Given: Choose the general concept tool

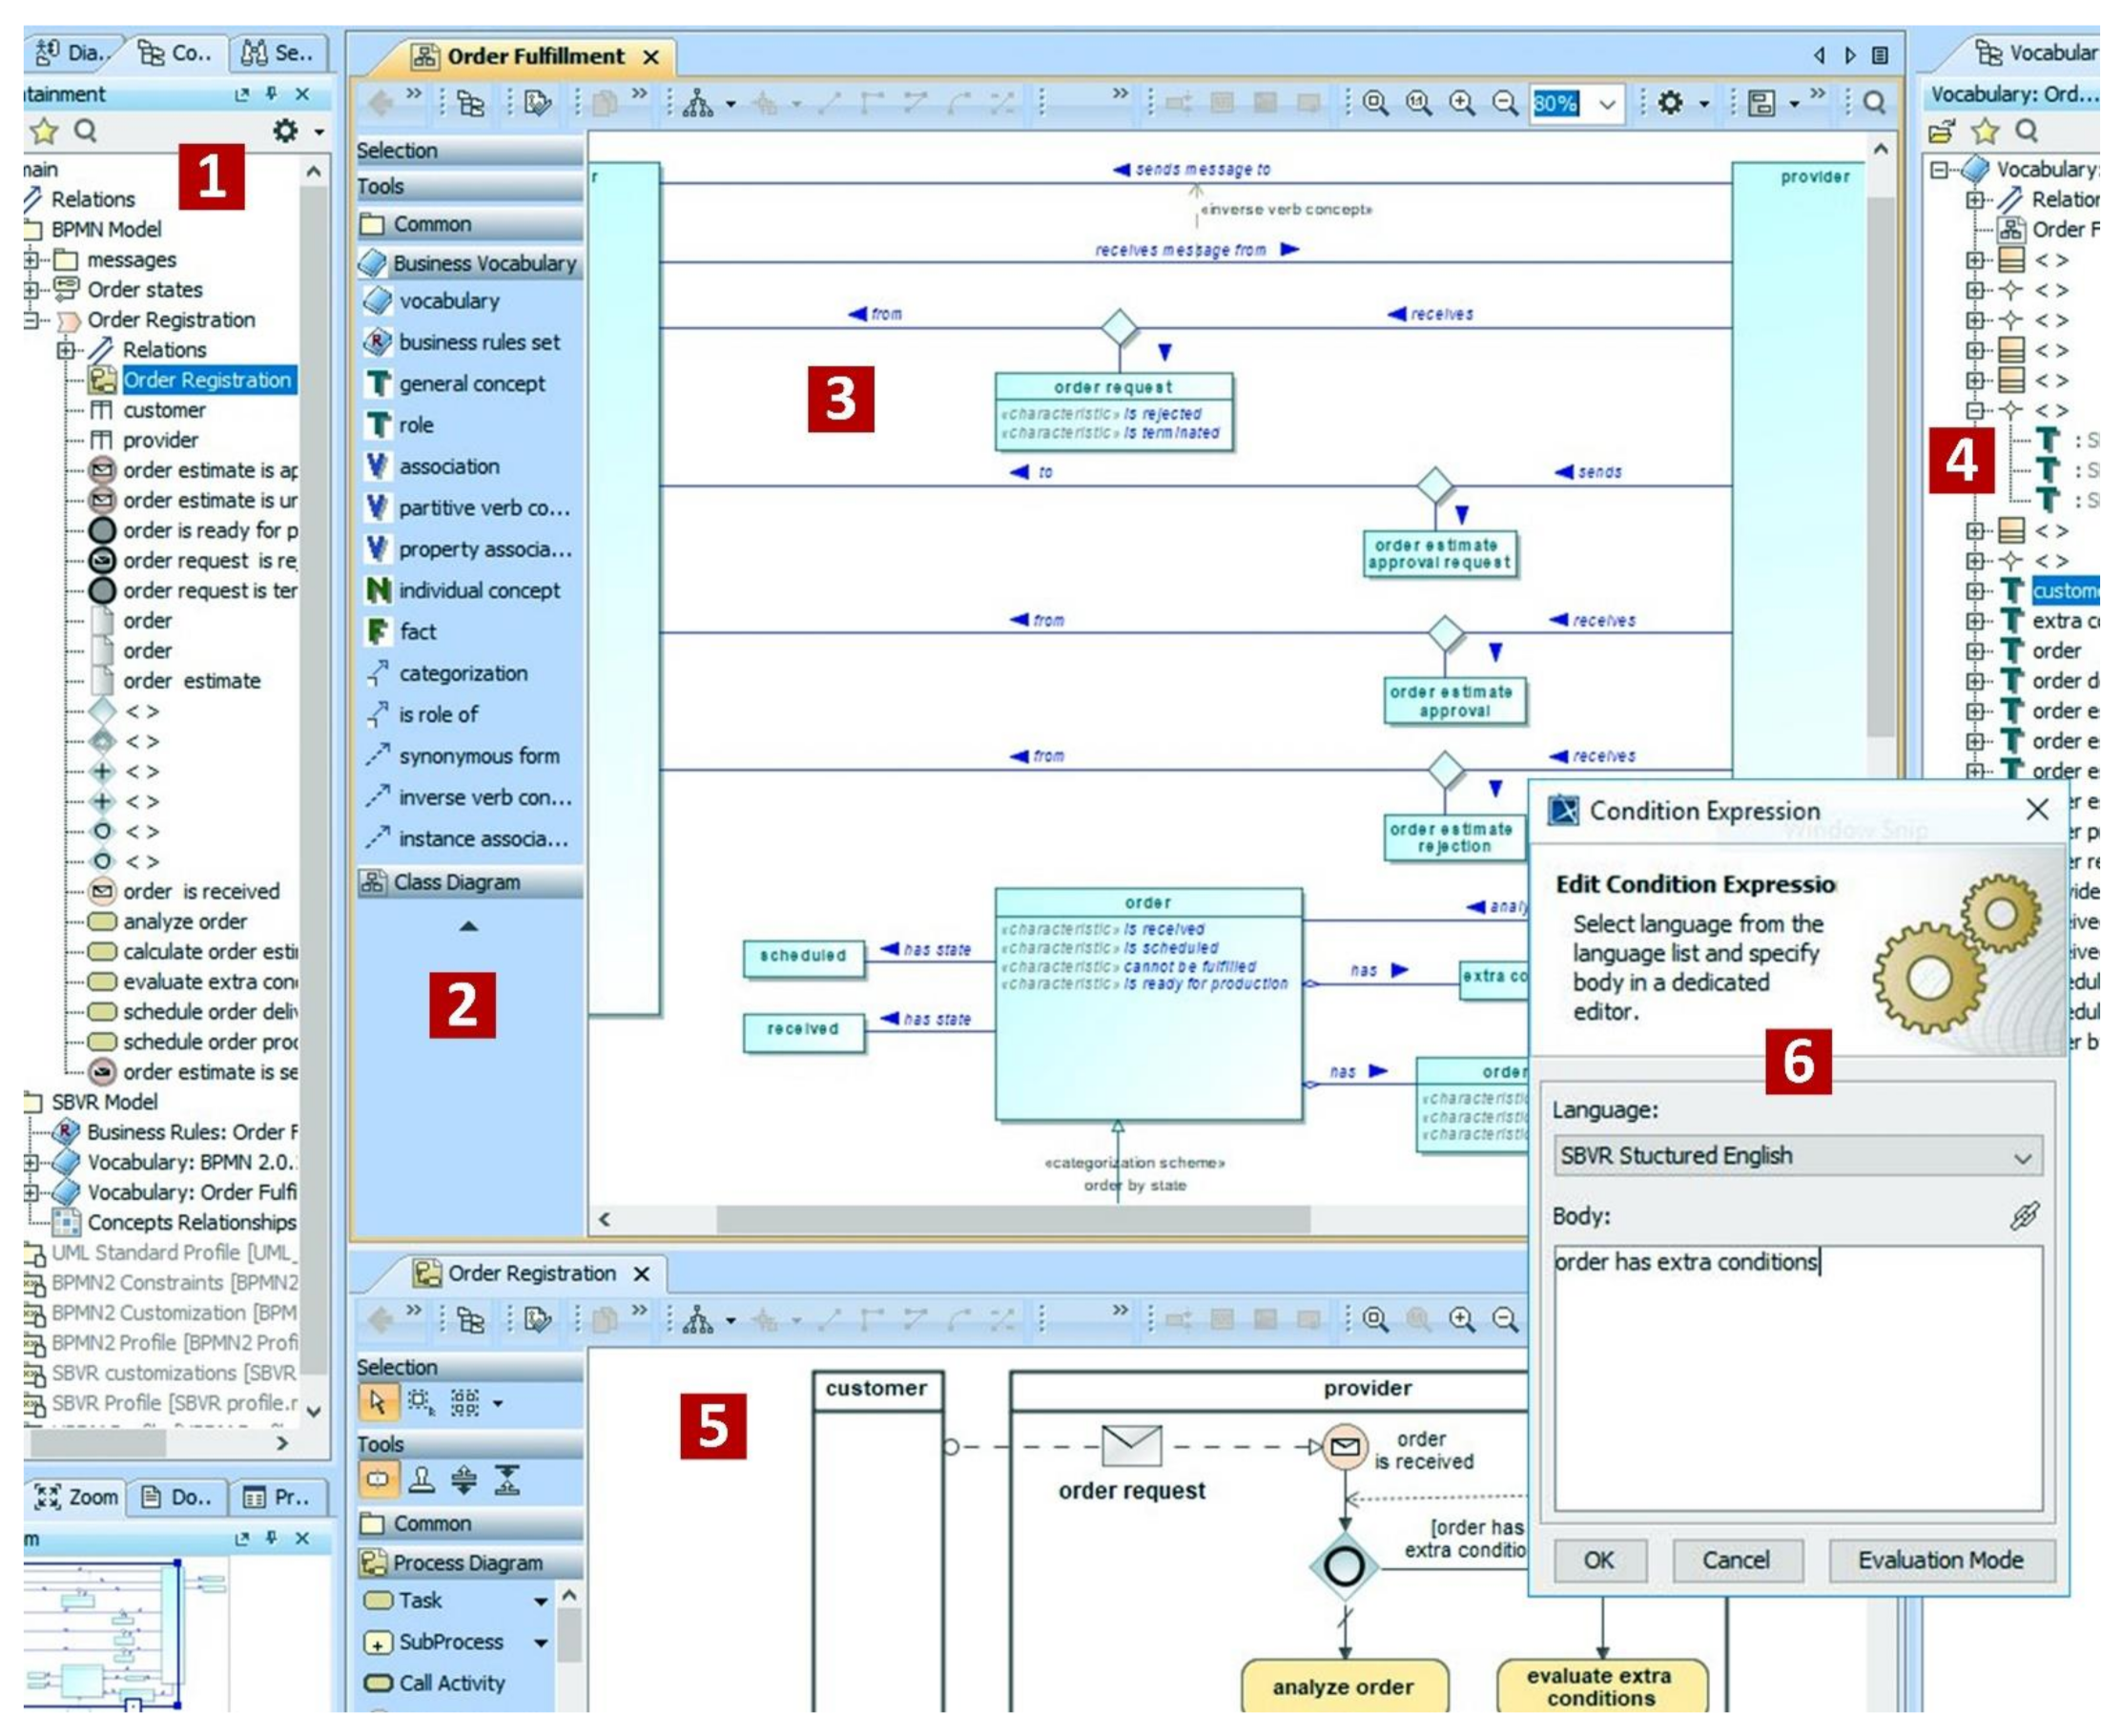Looking at the screenshot, I should click(x=471, y=384).
